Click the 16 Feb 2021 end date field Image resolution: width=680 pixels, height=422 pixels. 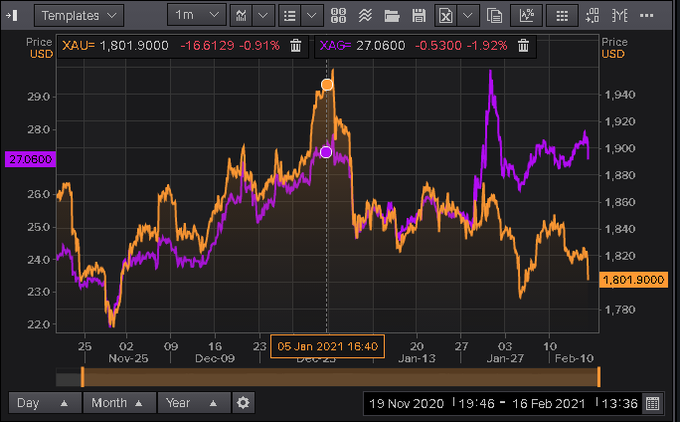549,404
